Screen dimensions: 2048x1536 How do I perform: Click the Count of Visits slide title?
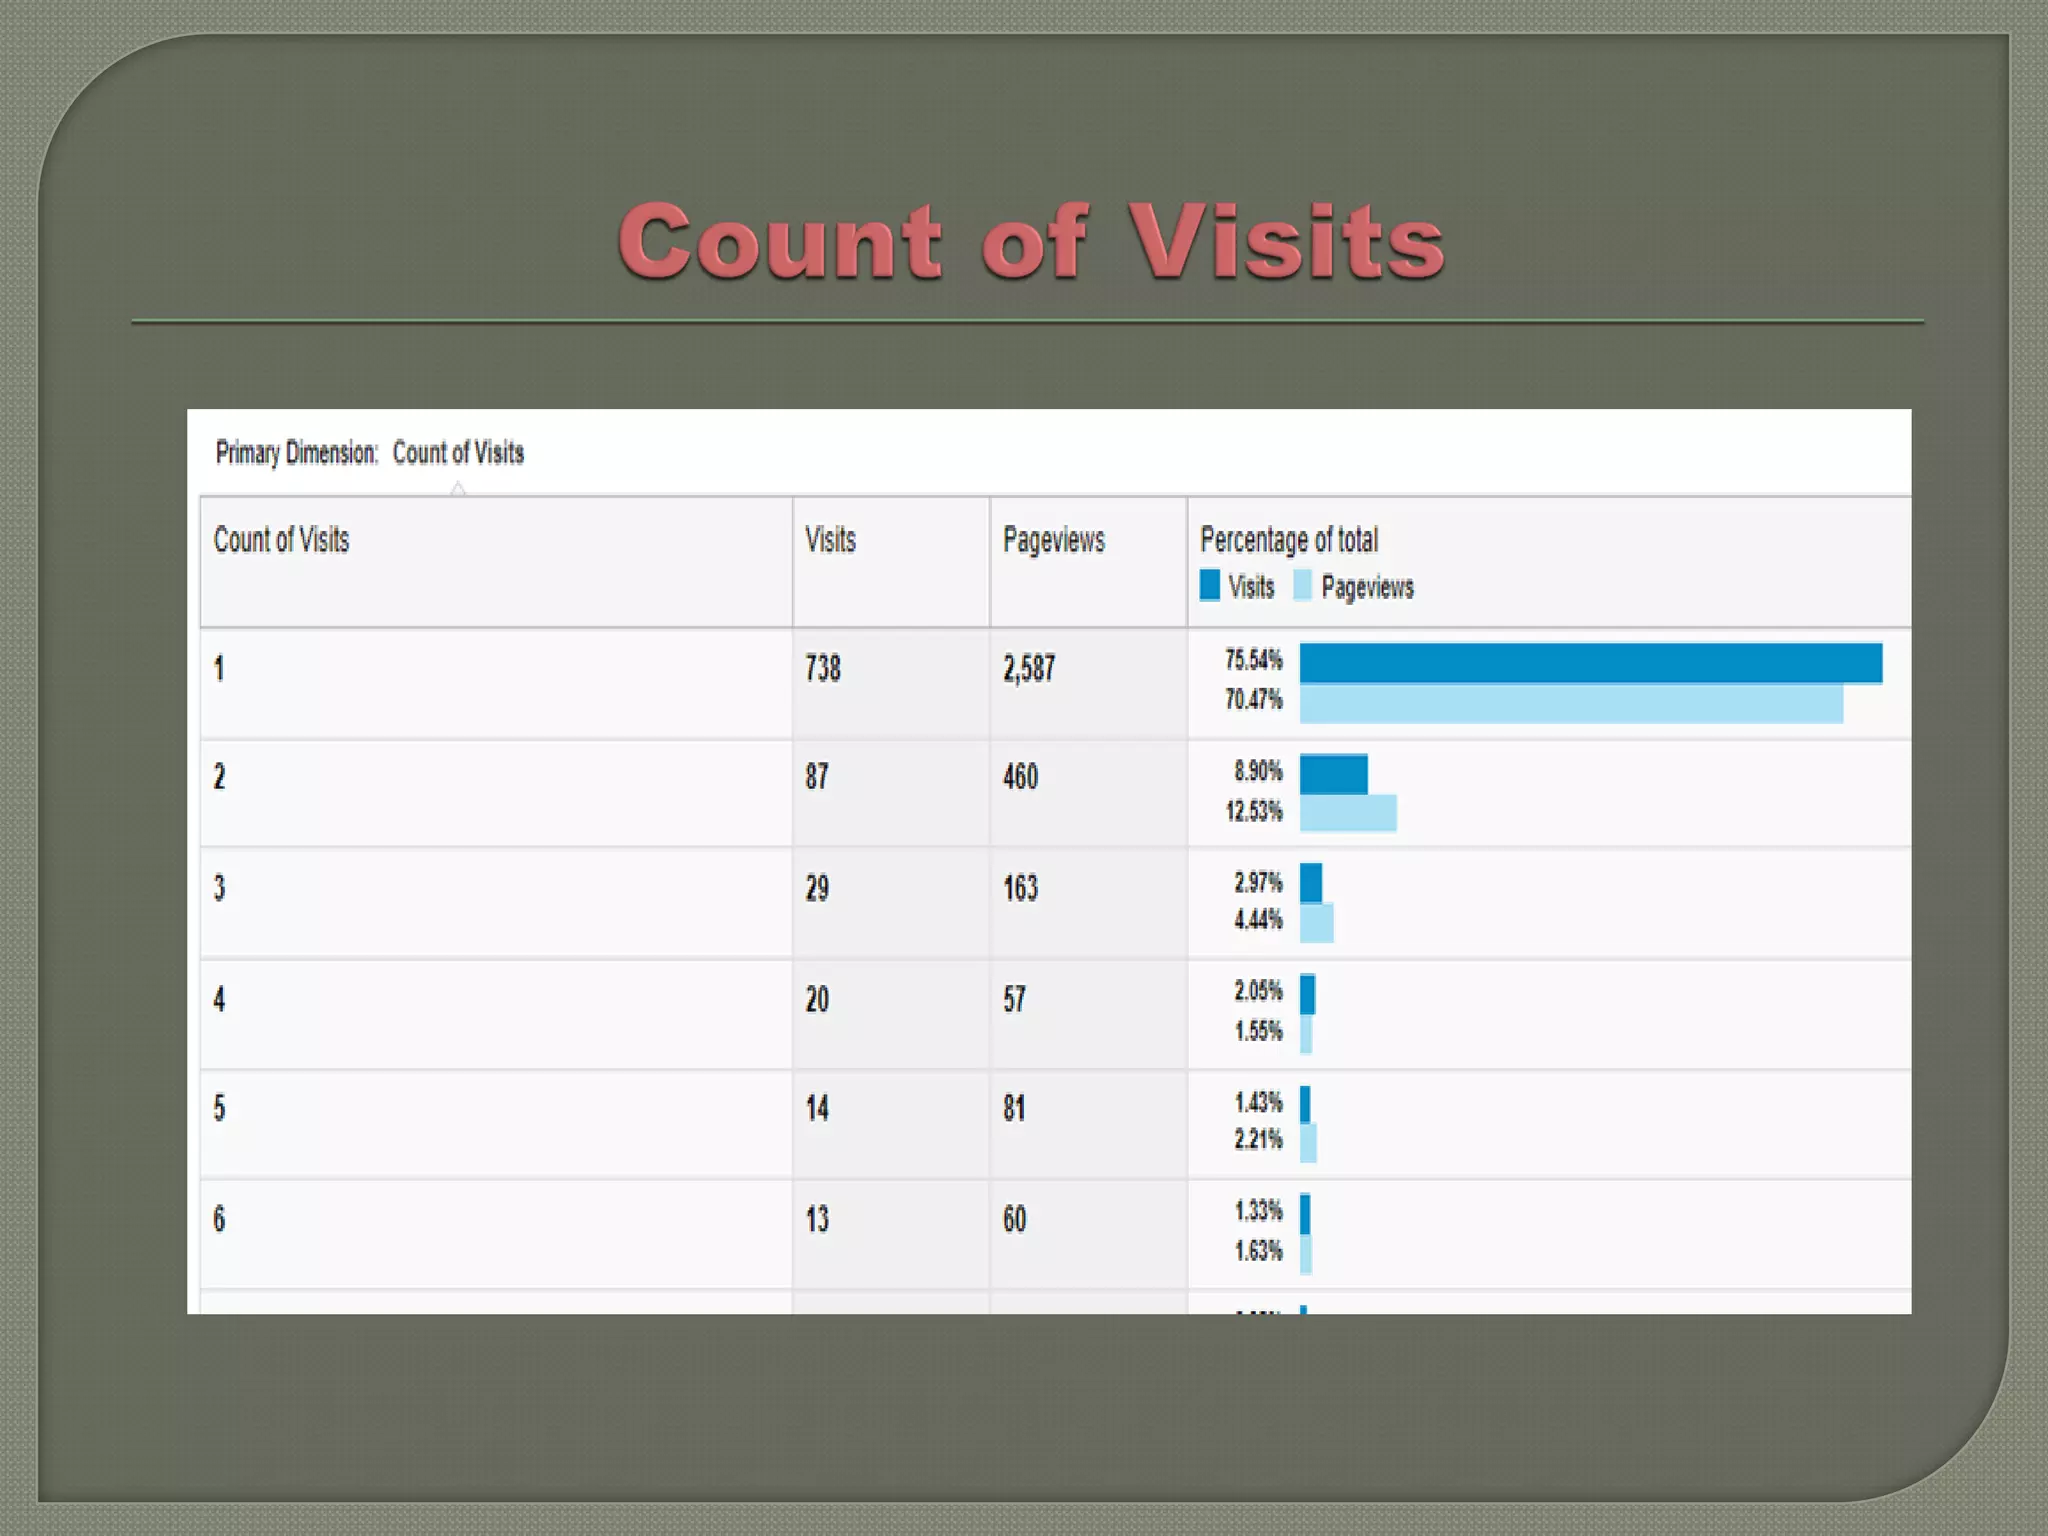1031,241
